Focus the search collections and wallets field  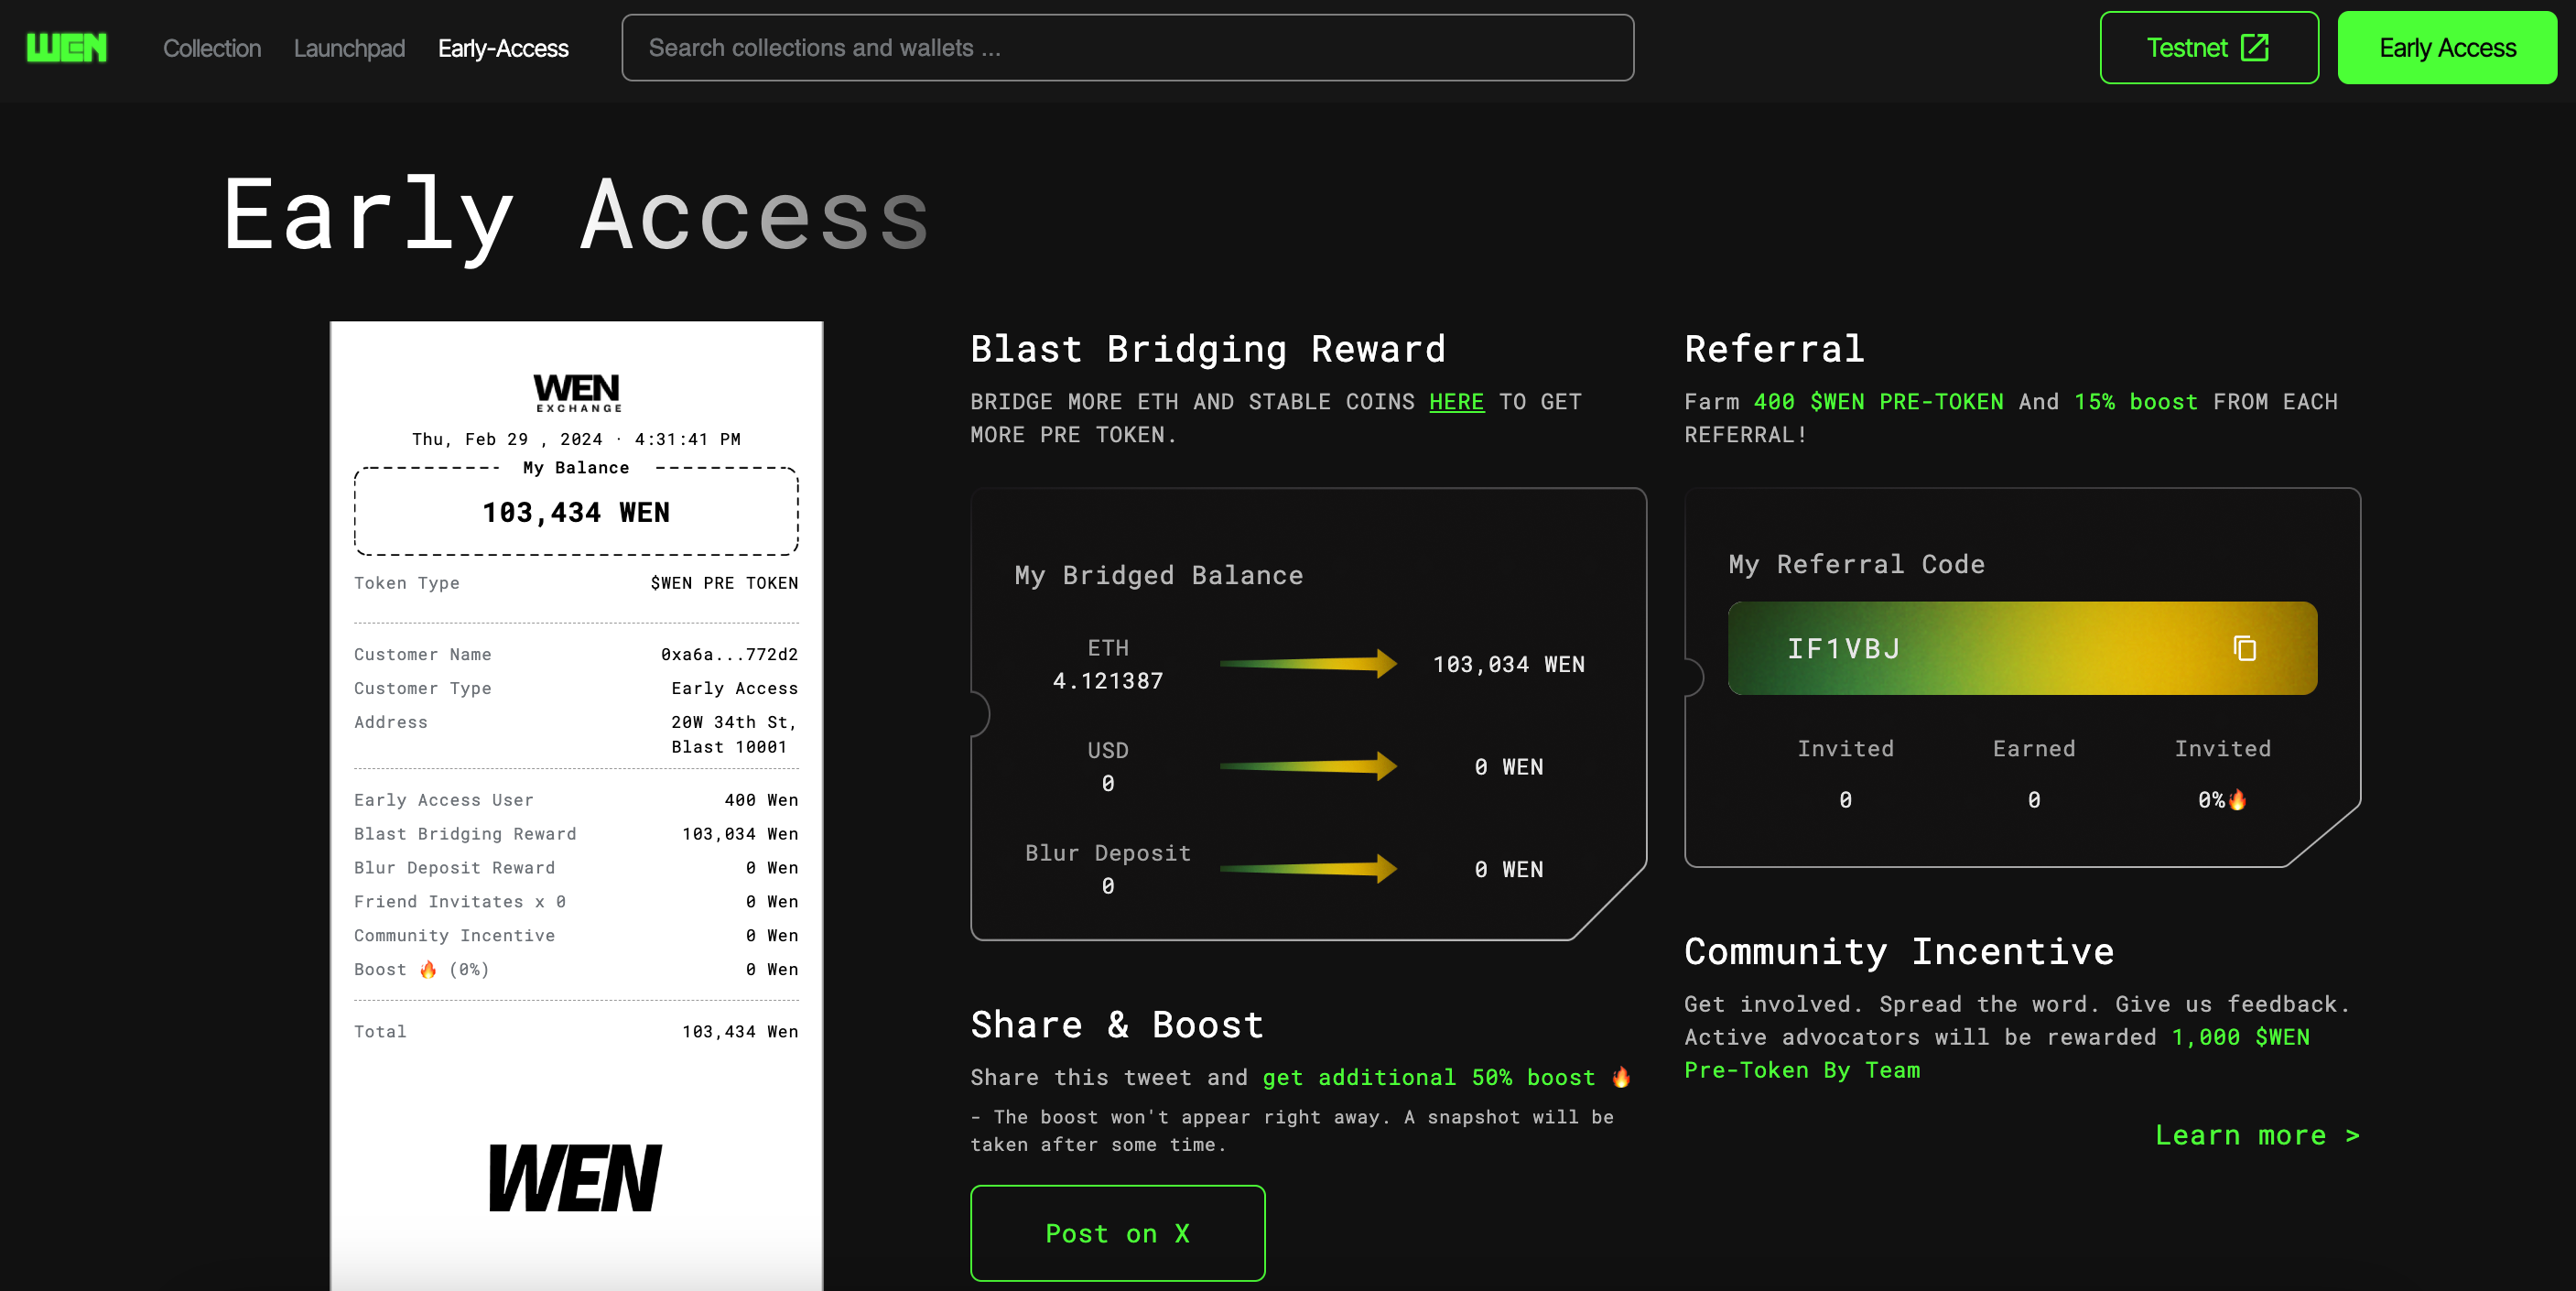(x=1127, y=48)
